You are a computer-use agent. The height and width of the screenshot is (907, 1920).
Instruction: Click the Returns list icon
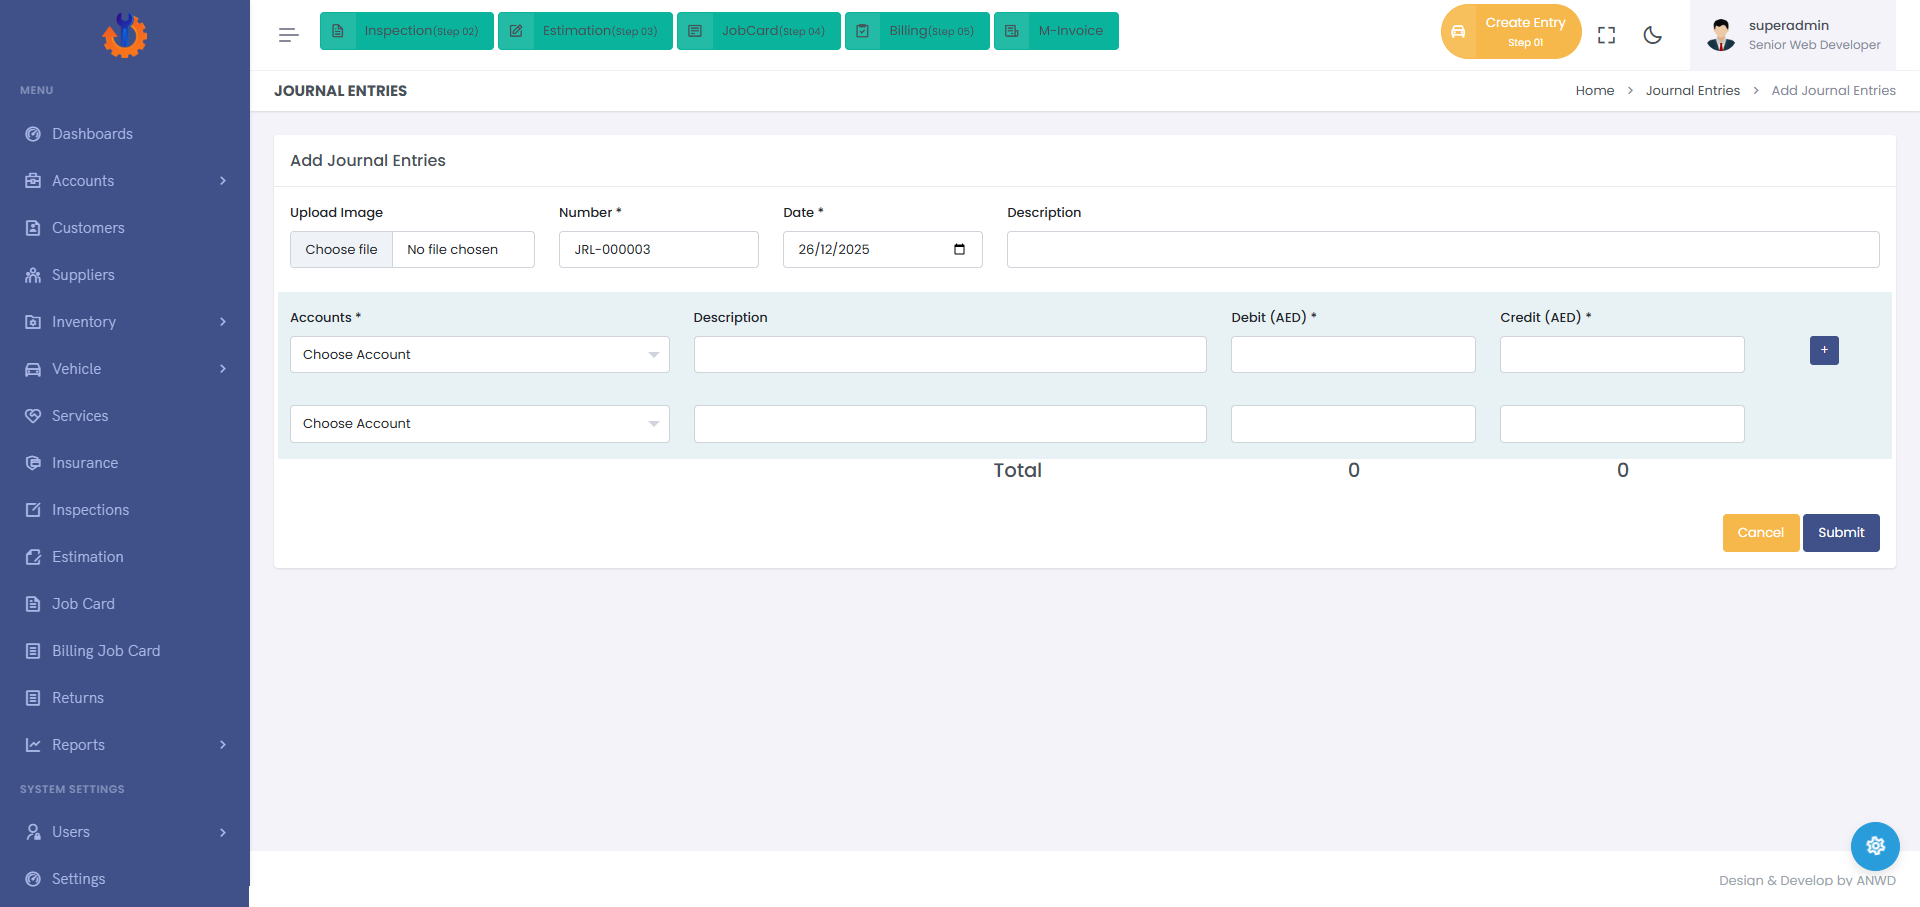click(33, 698)
